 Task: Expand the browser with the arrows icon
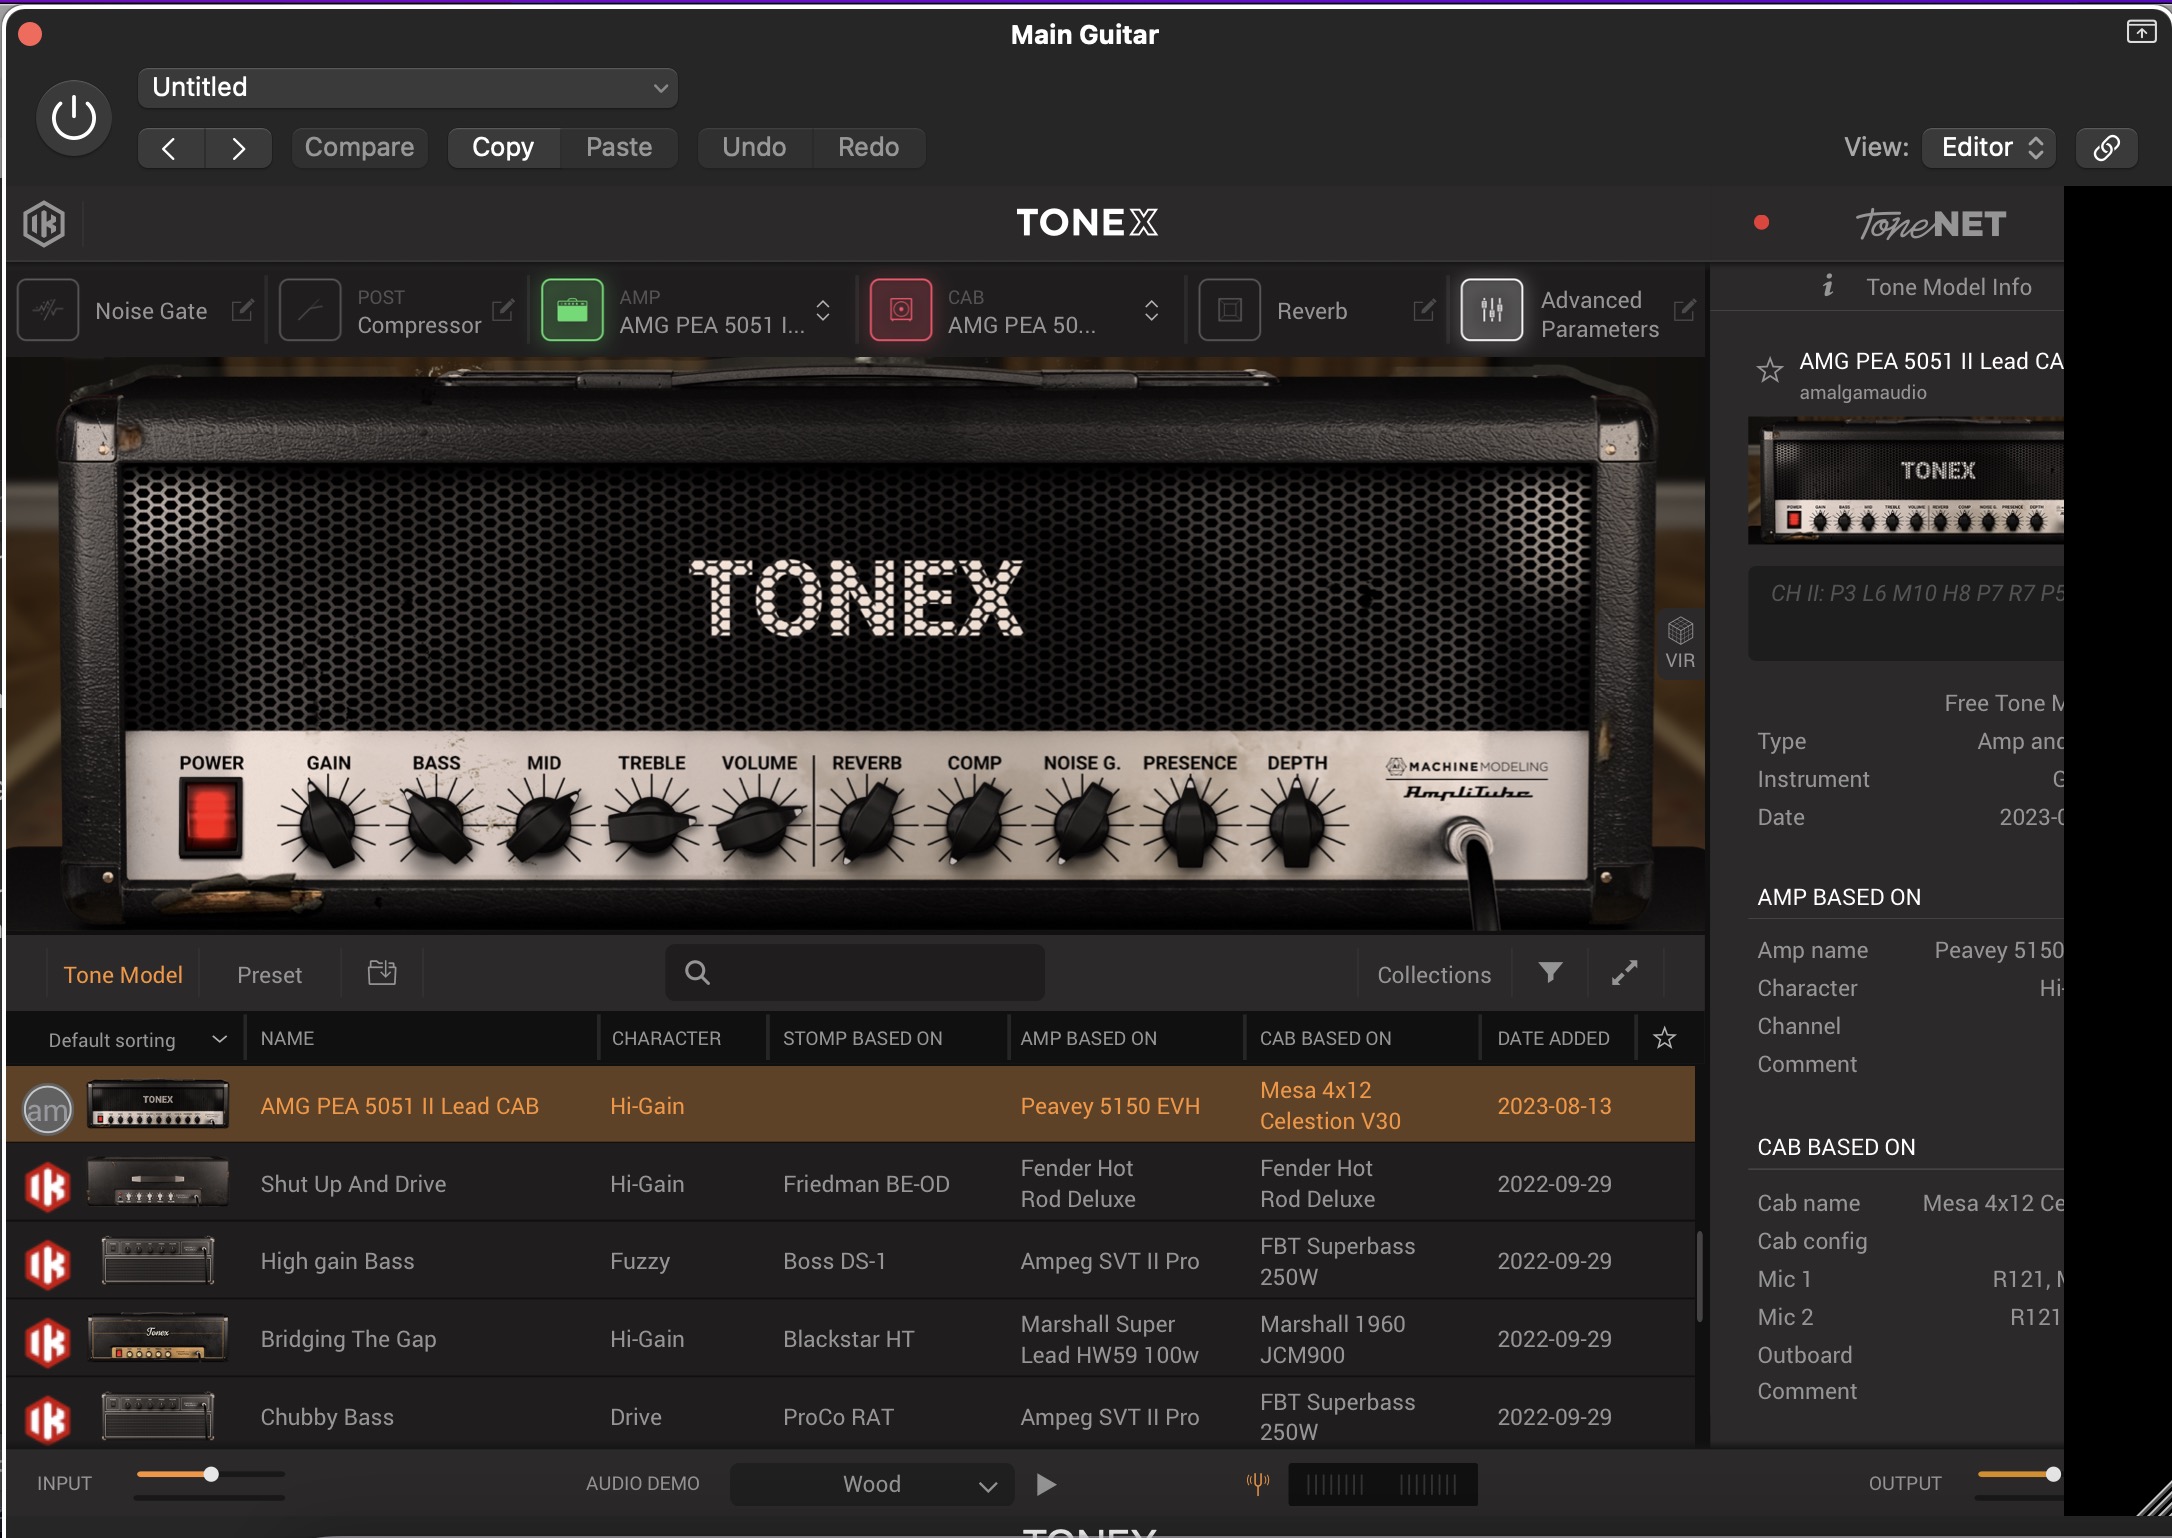1625,973
